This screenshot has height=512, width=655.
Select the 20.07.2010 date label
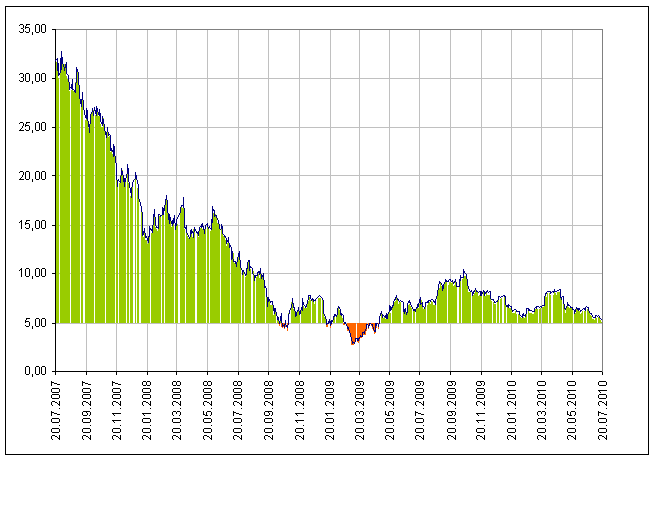pos(603,410)
